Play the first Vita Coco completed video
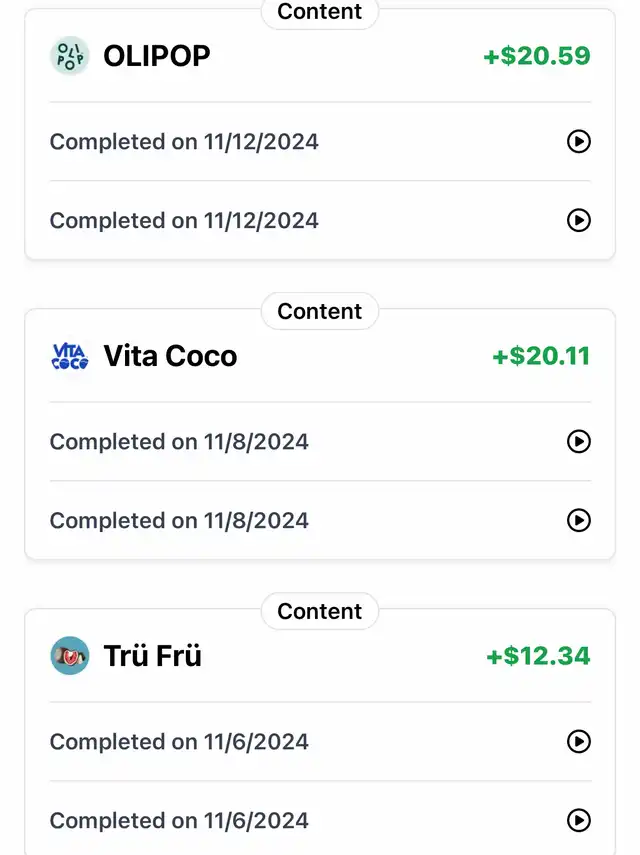The height and width of the screenshot is (855, 640). point(579,442)
